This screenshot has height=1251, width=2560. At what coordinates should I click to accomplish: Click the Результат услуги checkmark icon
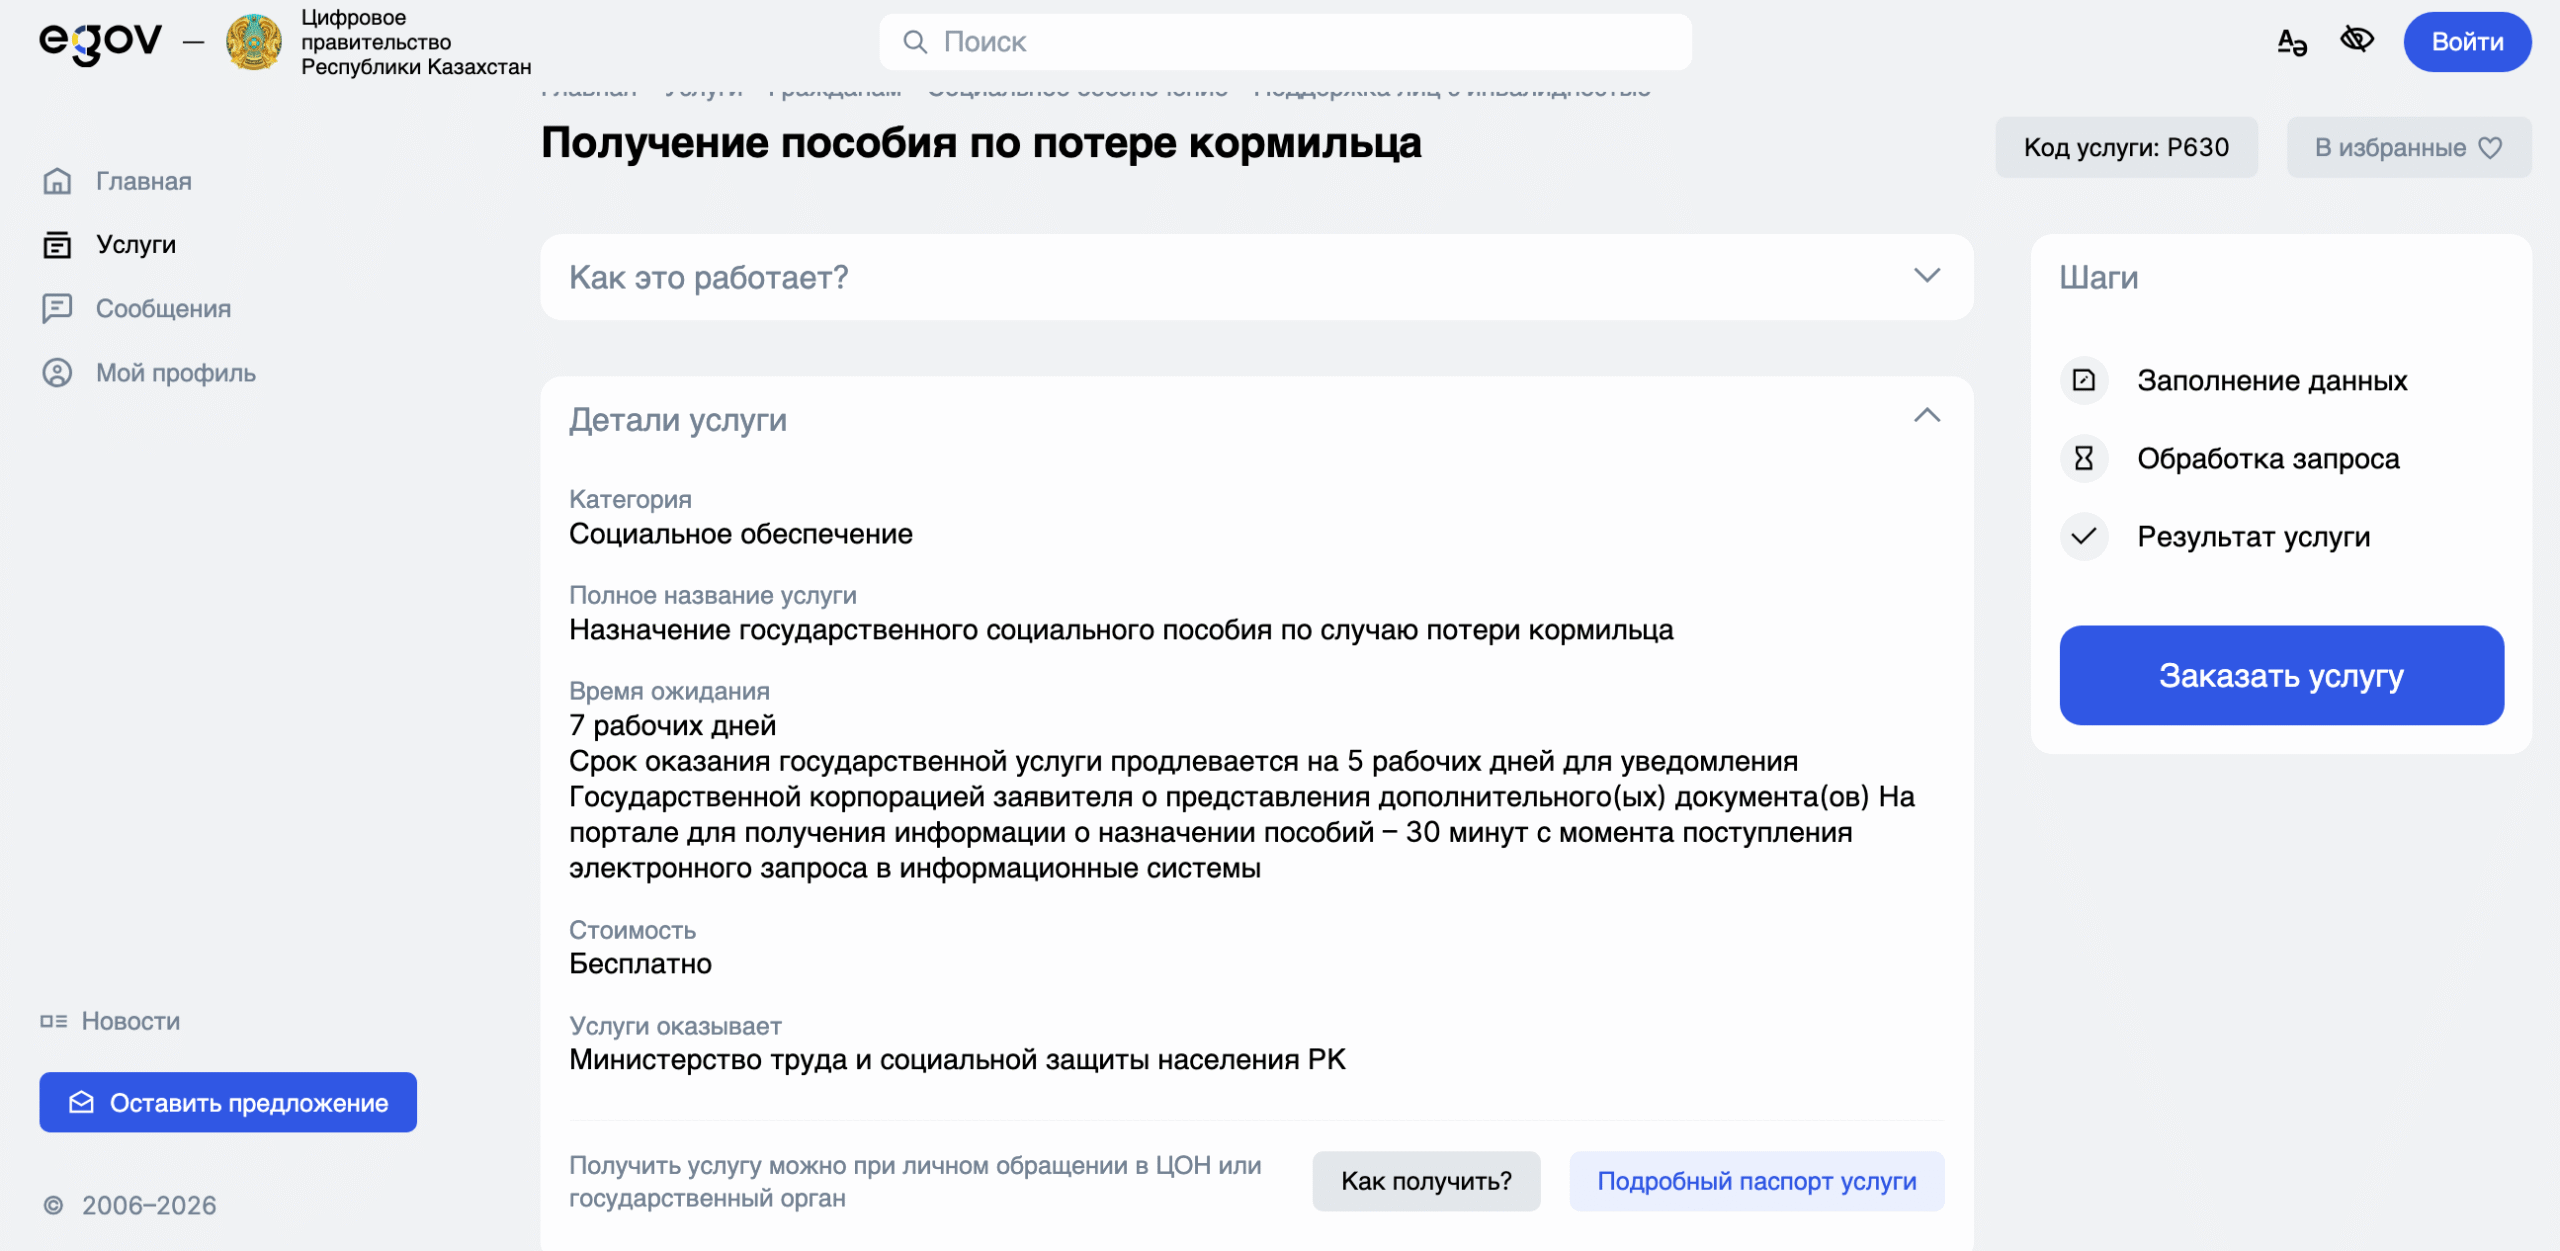coord(2084,536)
